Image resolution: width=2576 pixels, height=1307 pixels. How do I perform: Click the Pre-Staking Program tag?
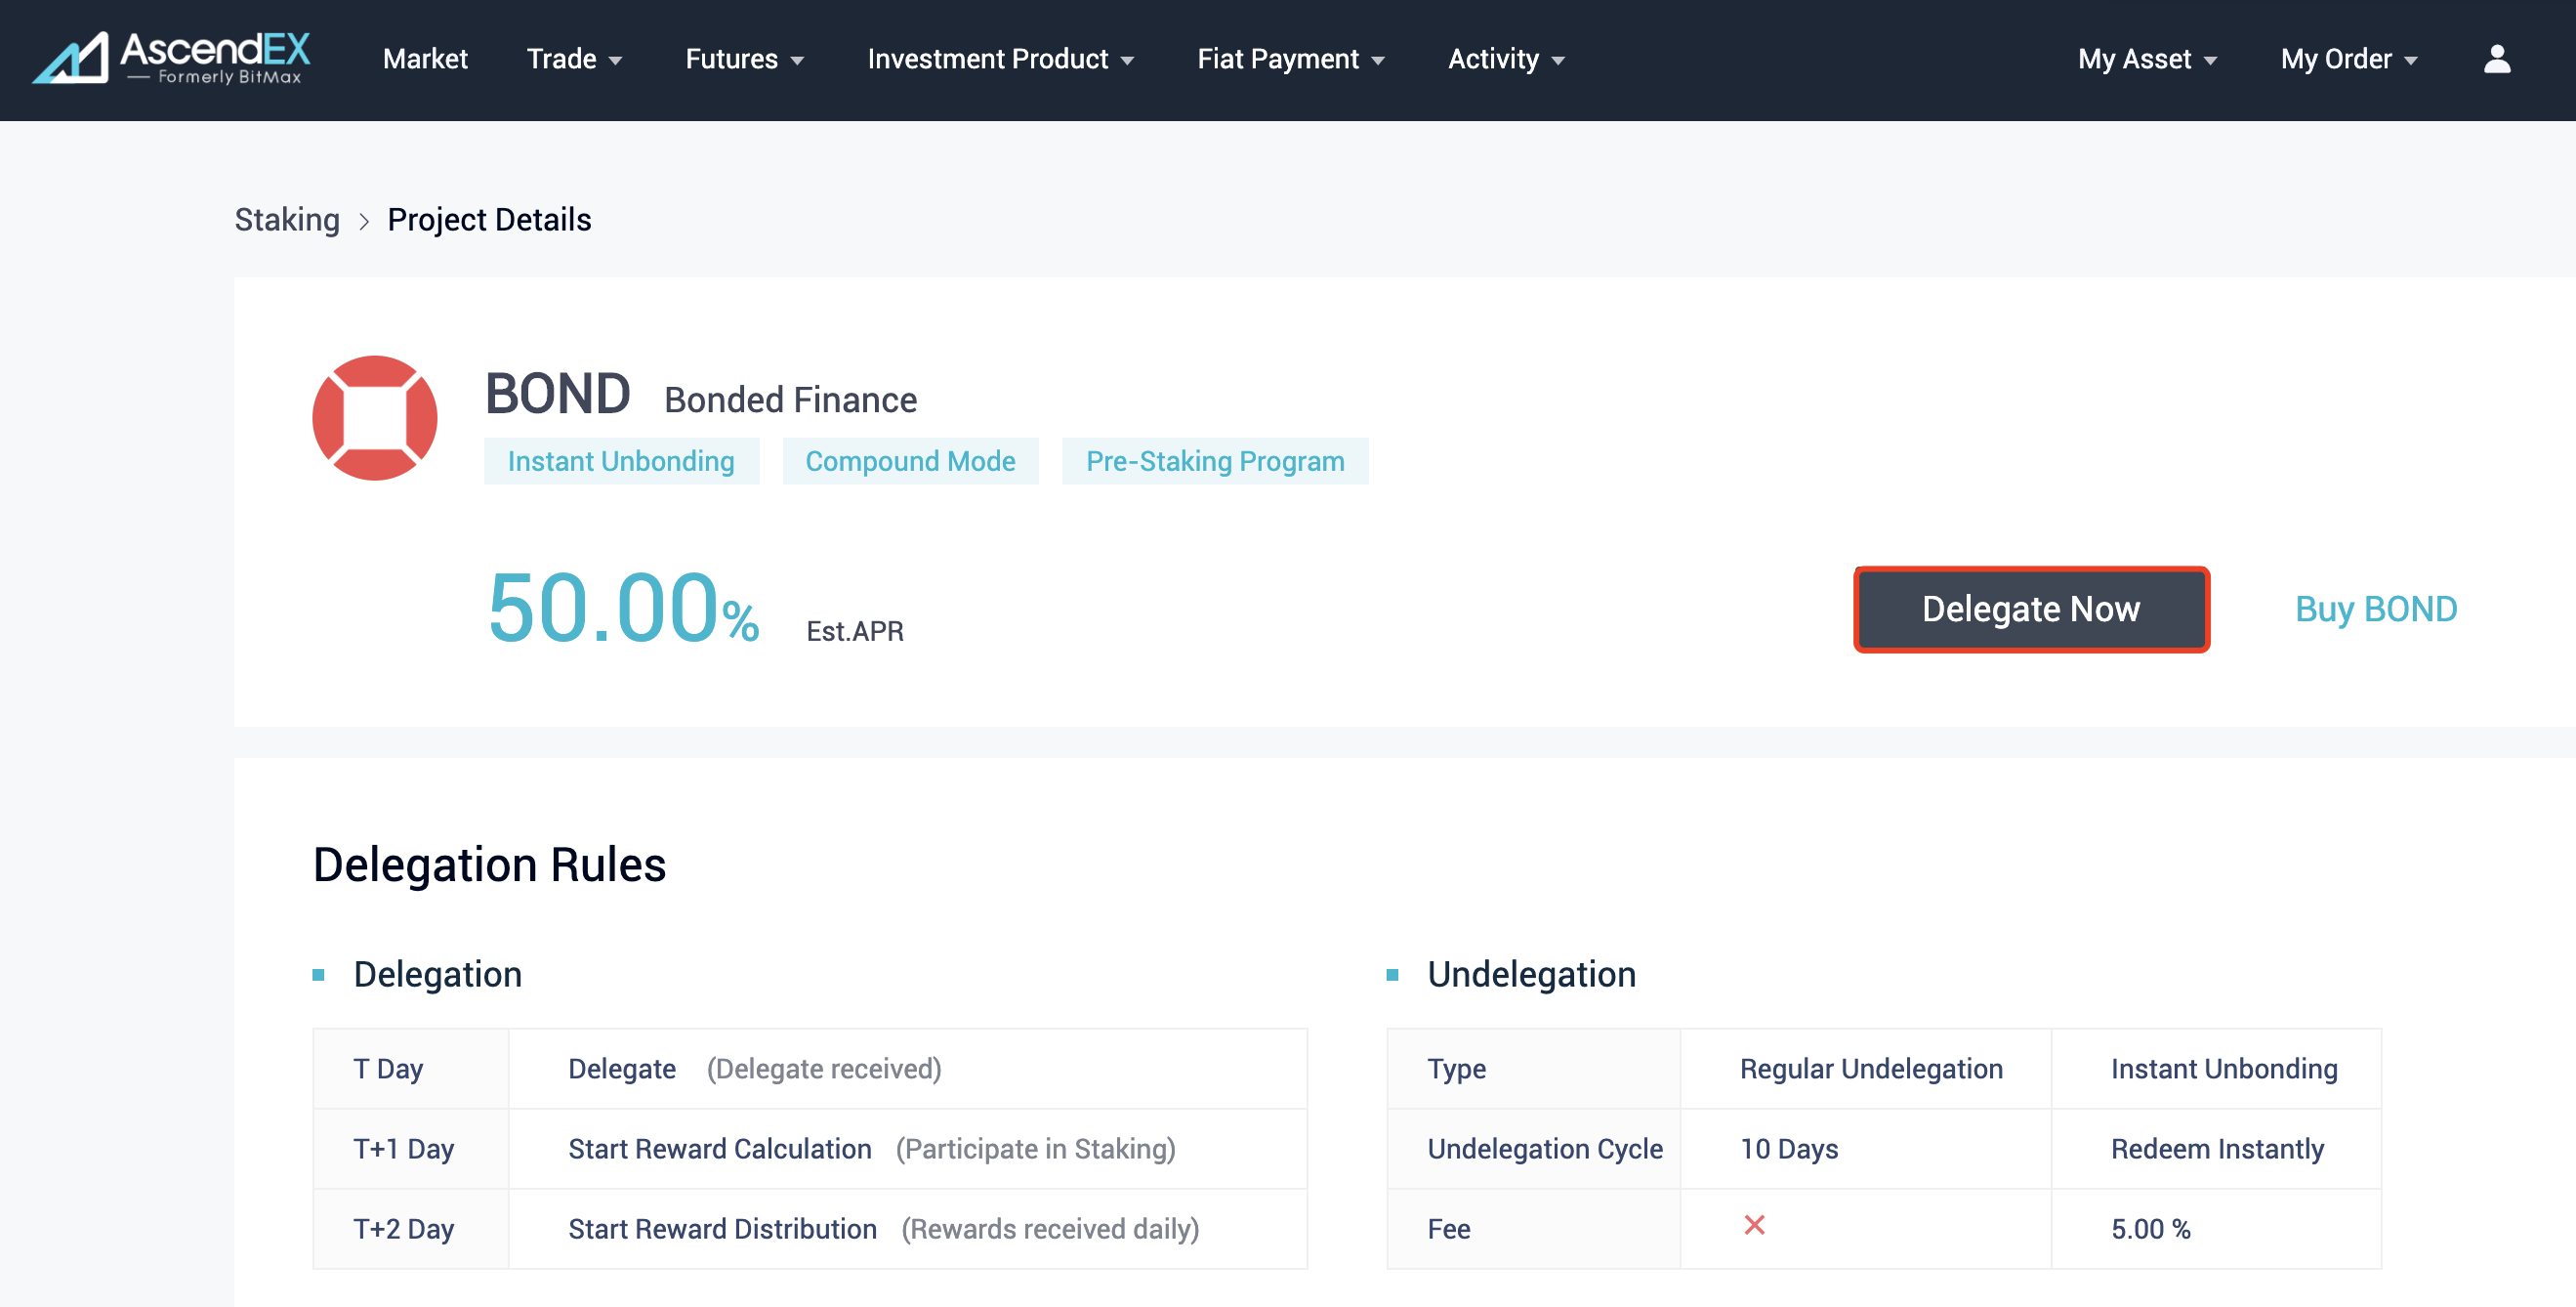tap(1214, 461)
